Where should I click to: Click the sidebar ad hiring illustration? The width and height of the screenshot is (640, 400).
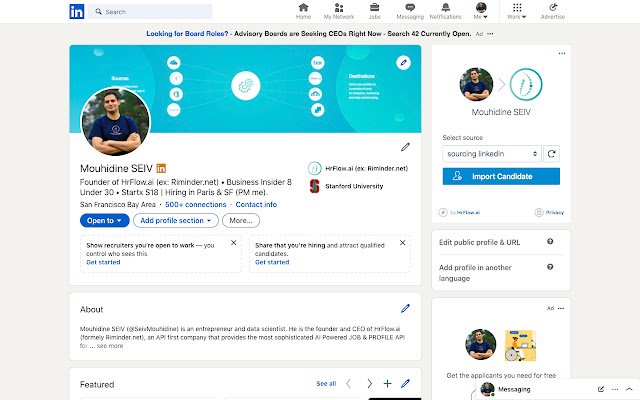click(520, 345)
